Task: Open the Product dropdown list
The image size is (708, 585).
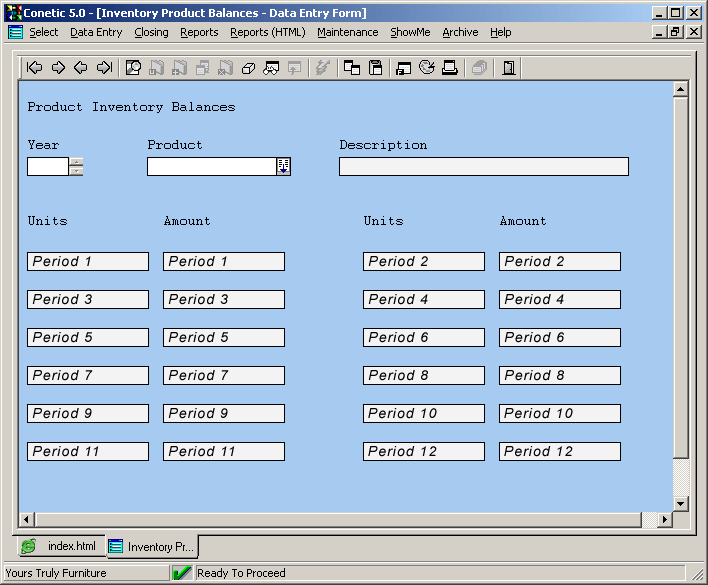Action: pyautogui.click(x=283, y=167)
